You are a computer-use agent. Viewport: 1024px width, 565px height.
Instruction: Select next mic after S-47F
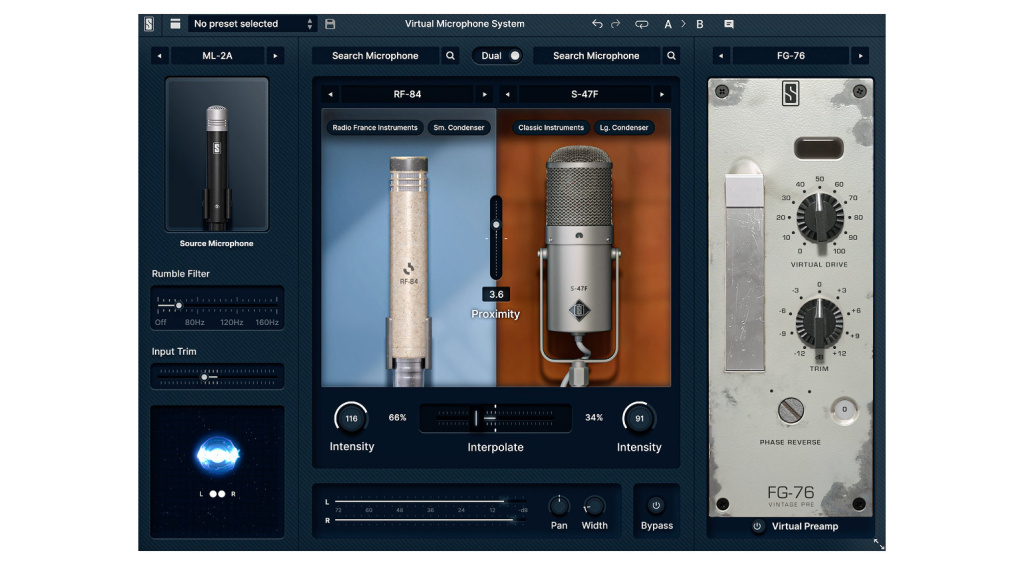pyautogui.click(x=662, y=94)
